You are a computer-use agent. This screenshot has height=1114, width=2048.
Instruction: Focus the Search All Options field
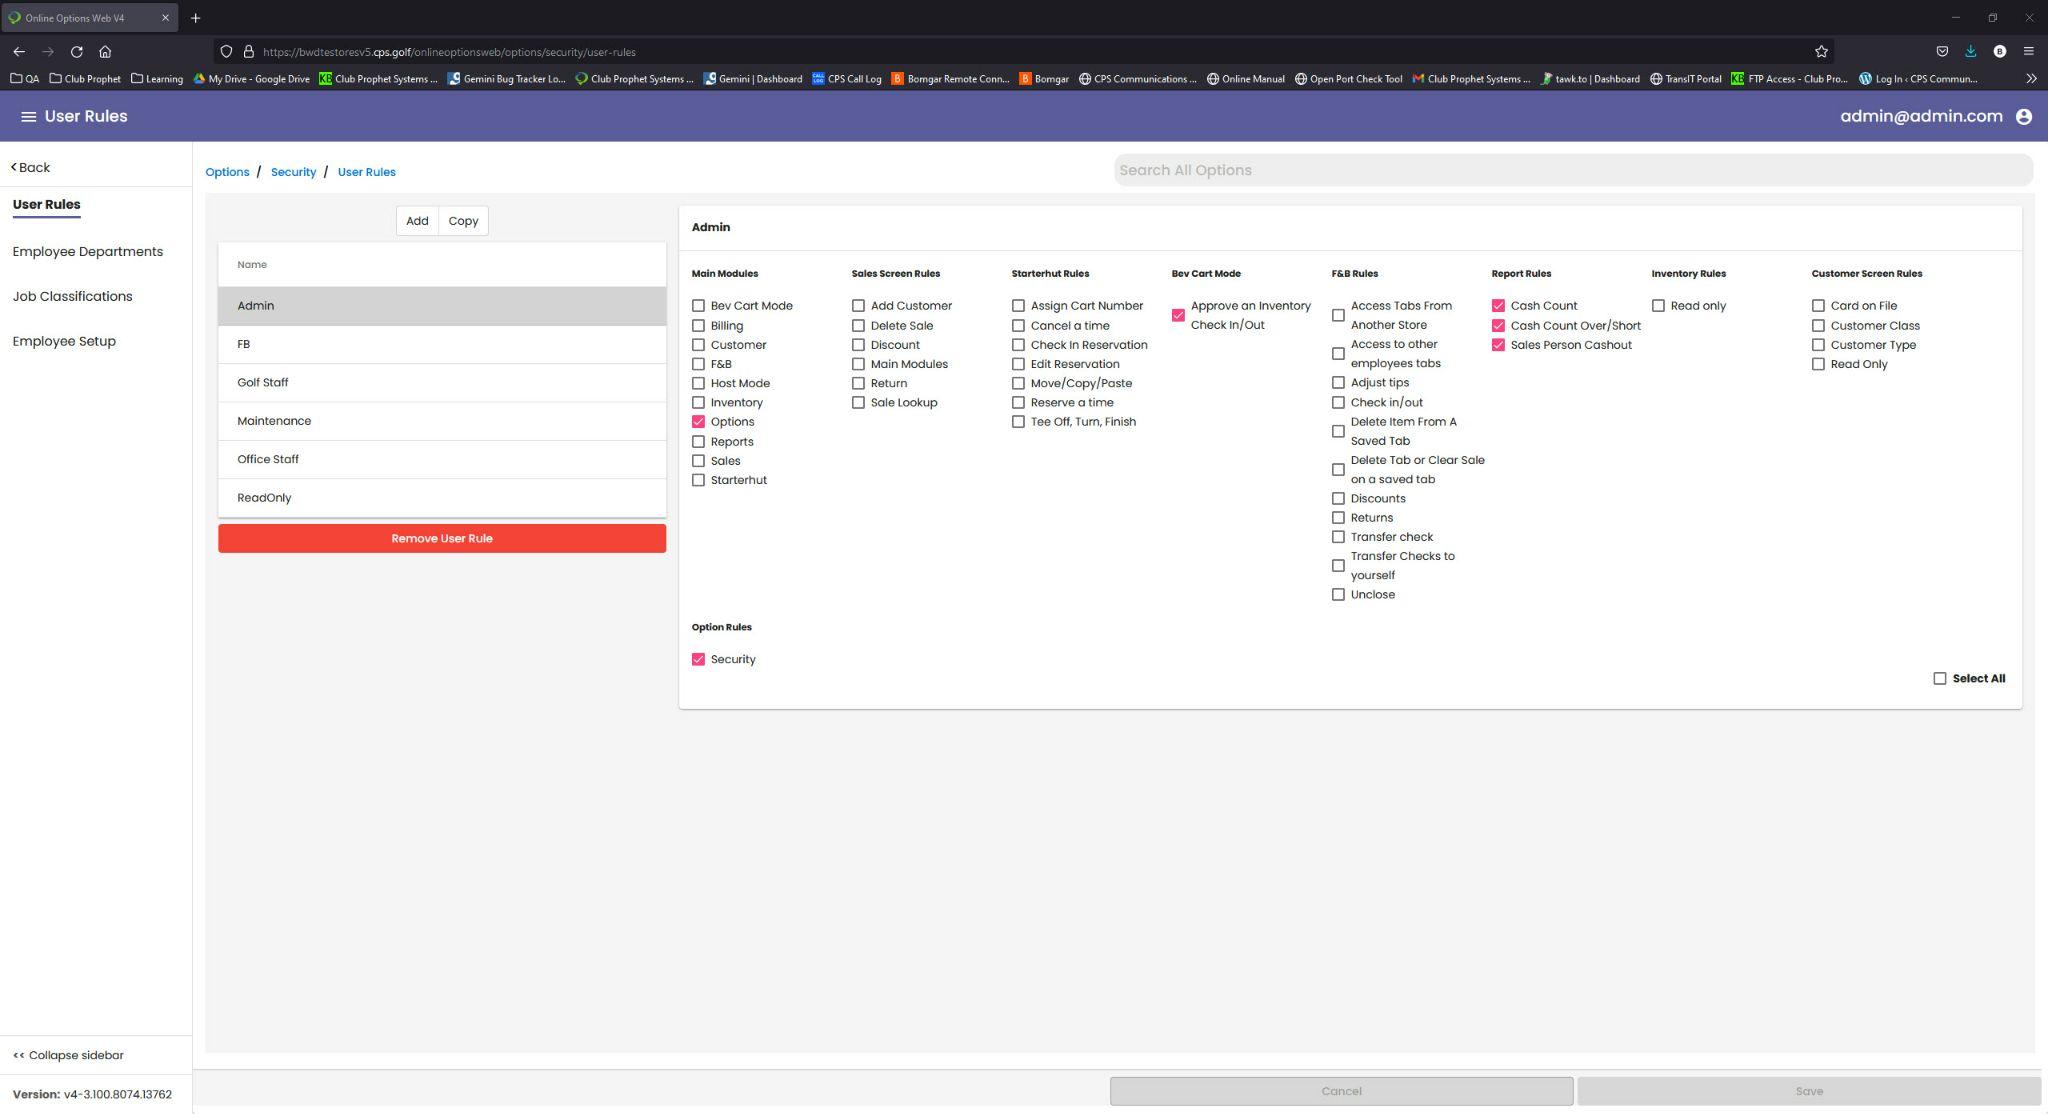(x=1573, y=170)
